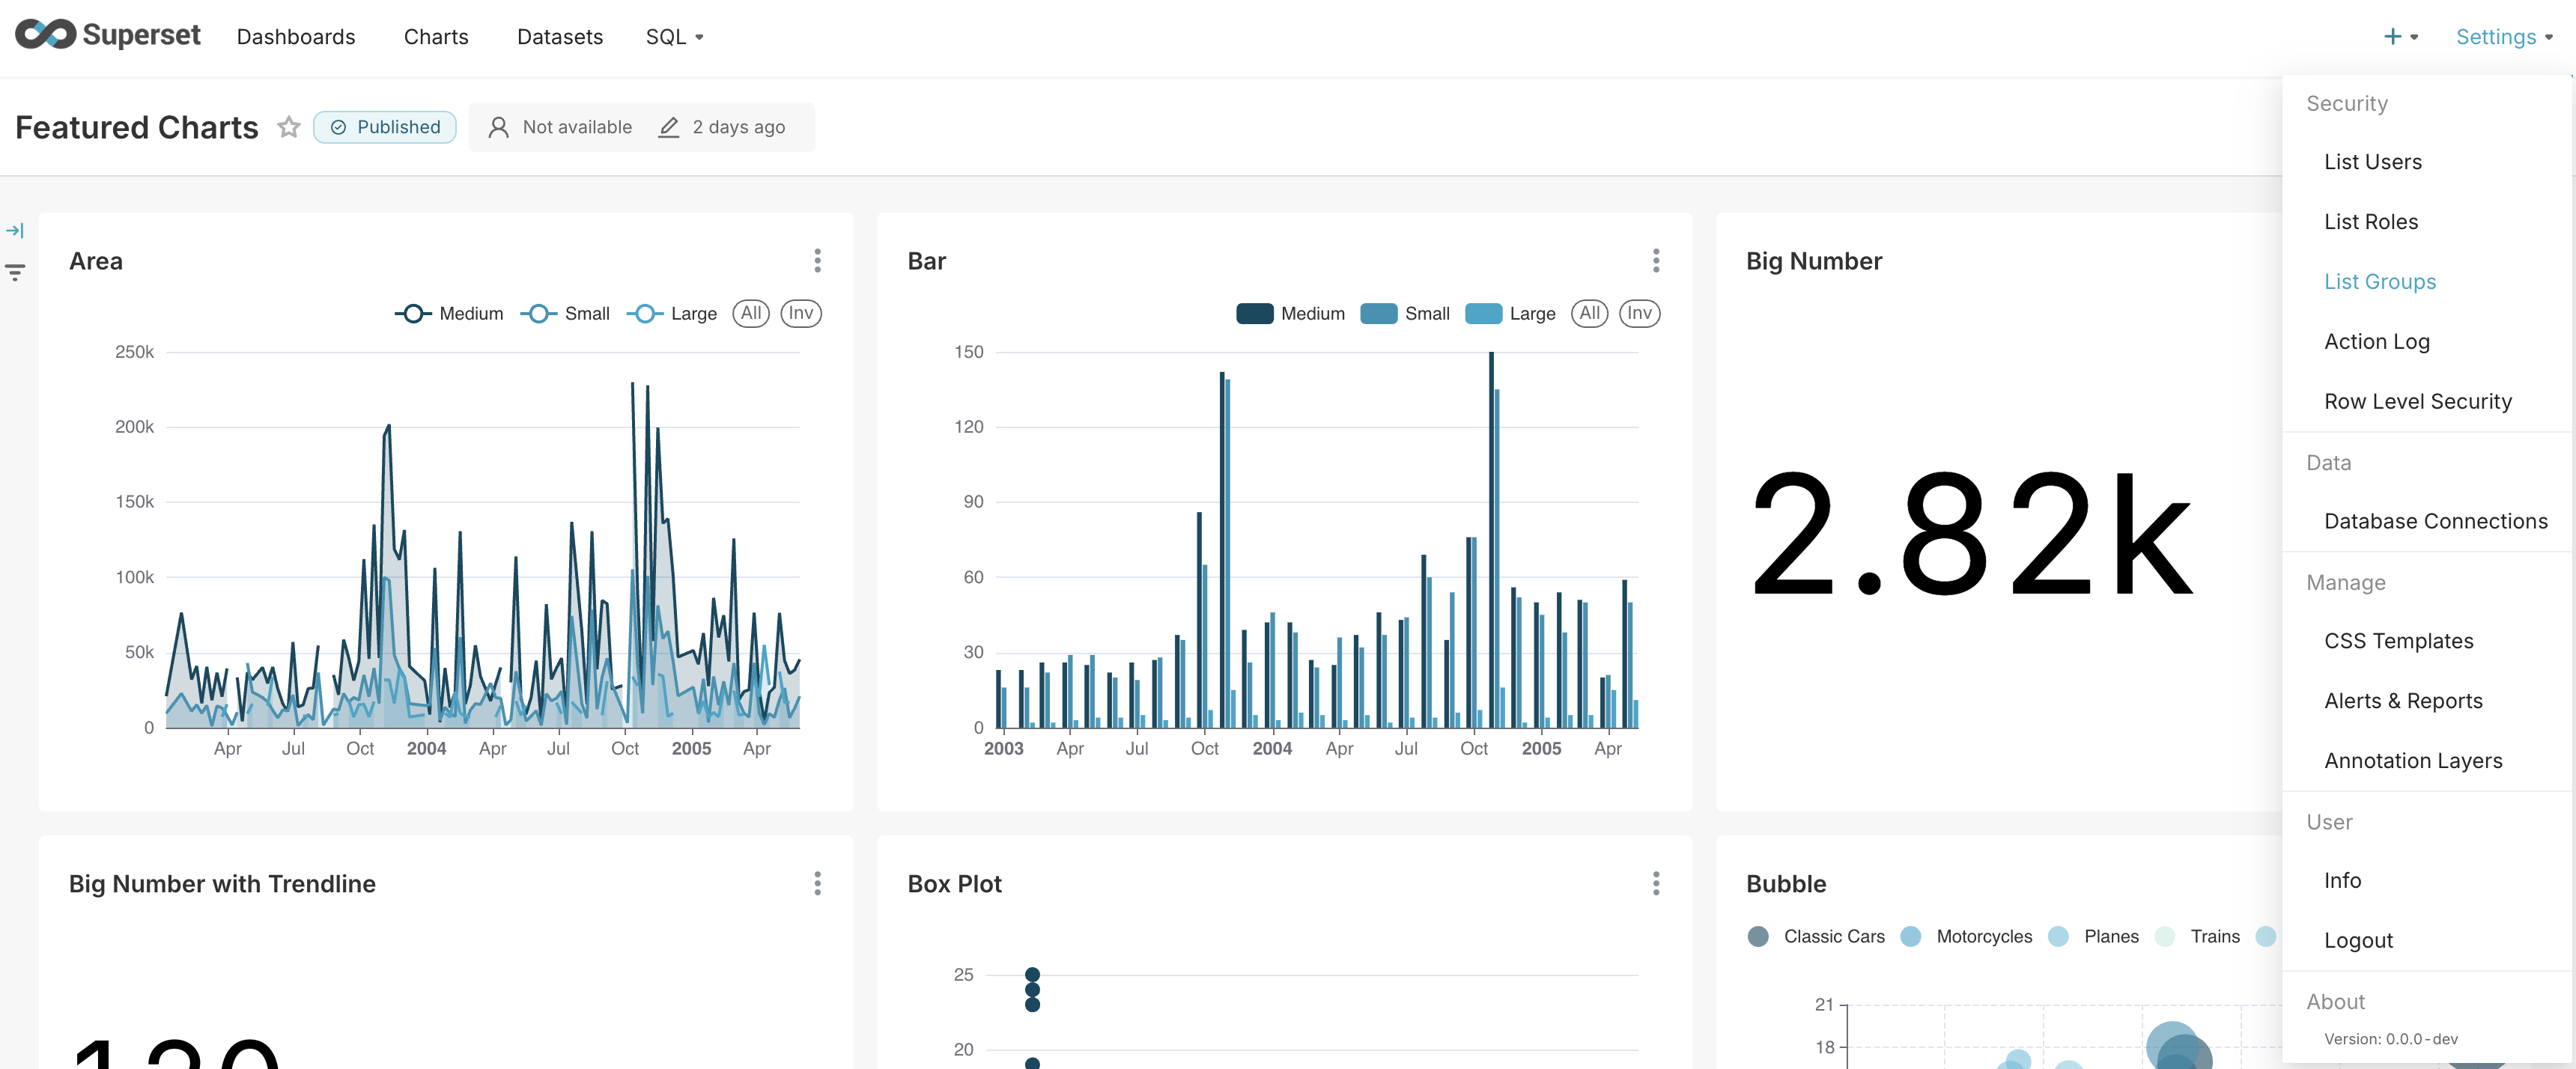
Task: Open Database Connections from the Settings menu
Action: coord(2427,521)
